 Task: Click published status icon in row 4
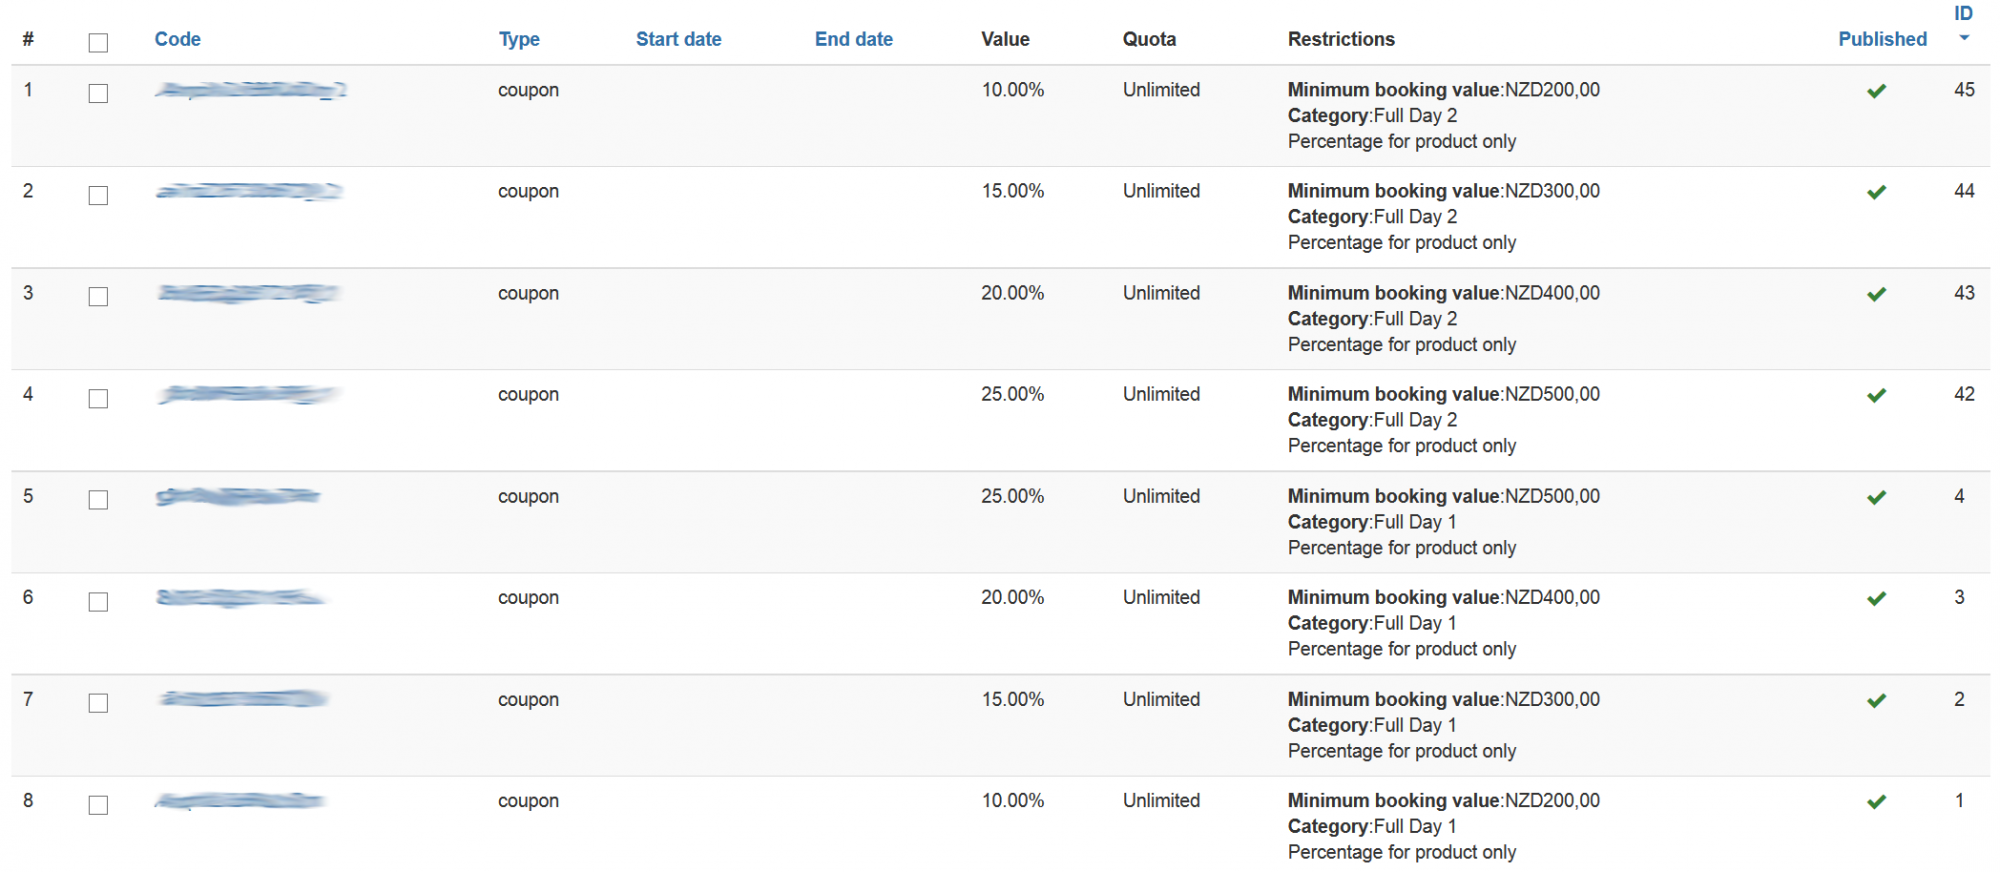click(1876, 395)
